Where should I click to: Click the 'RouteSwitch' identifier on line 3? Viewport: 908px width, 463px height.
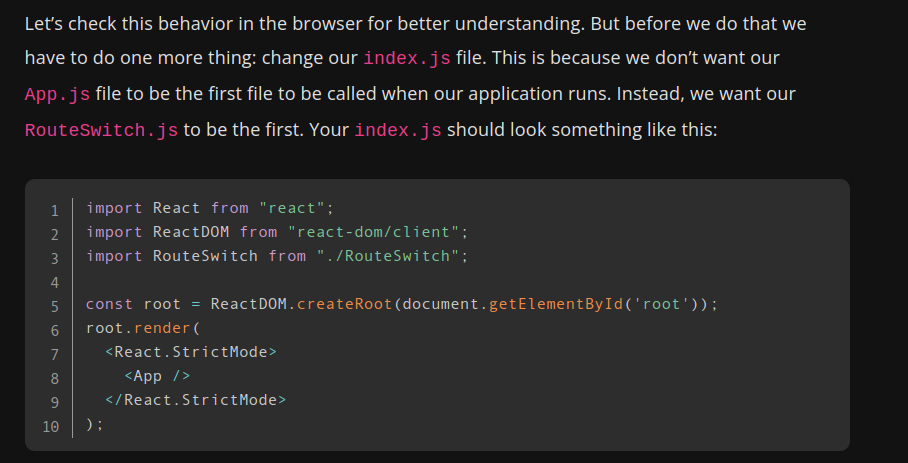(x=206, y=256)
